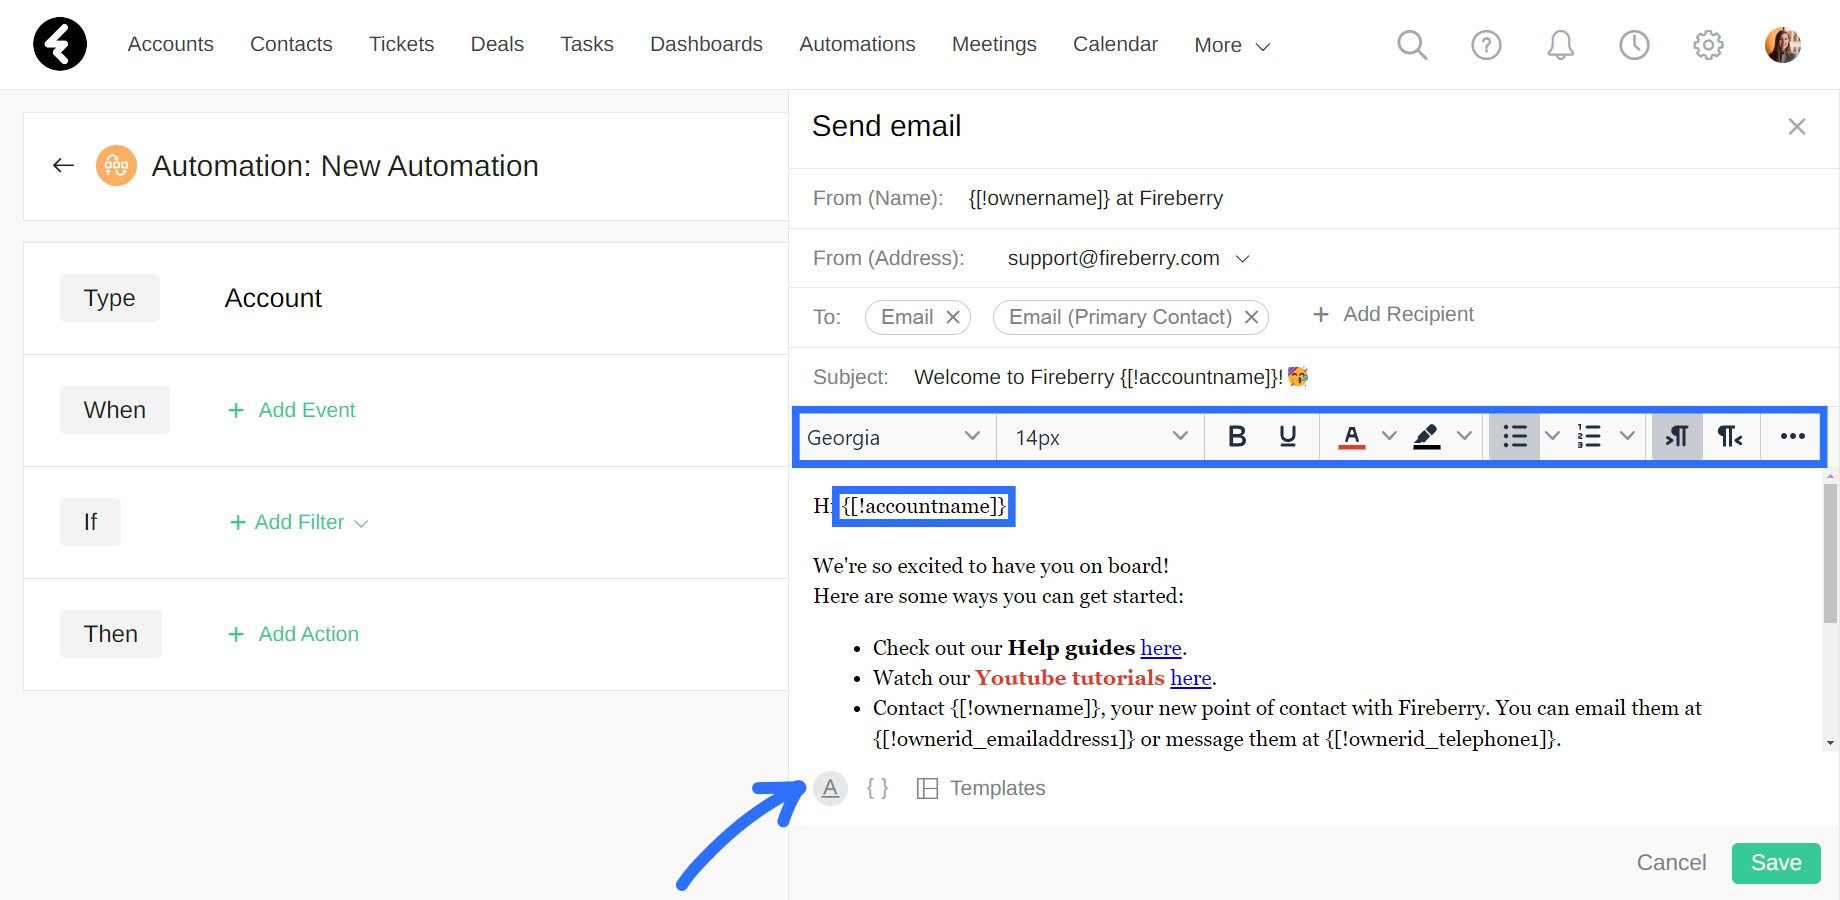Toggle the numbered list button

(1589, 436)
